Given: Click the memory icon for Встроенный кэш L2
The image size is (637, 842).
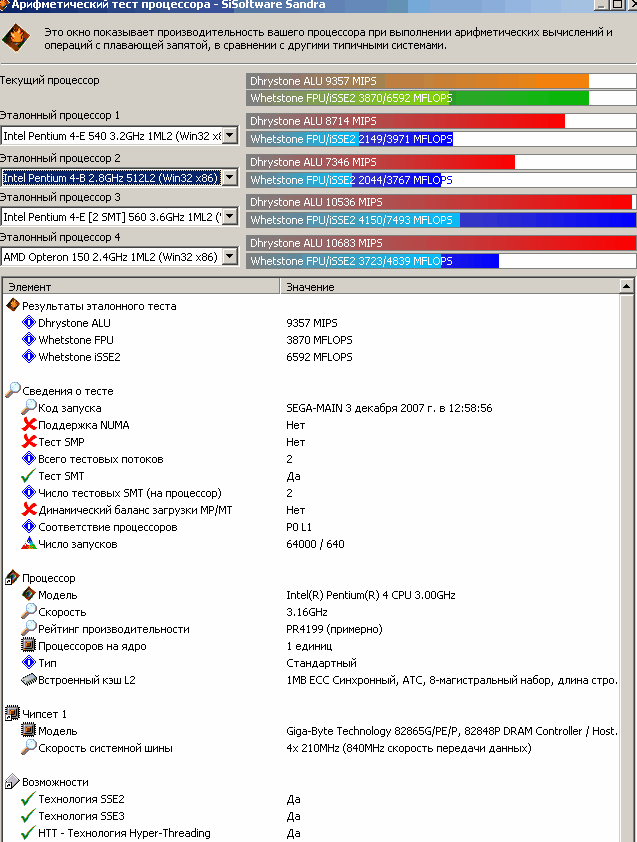Looking at the screenshot, I should click(x=28, y=680).
